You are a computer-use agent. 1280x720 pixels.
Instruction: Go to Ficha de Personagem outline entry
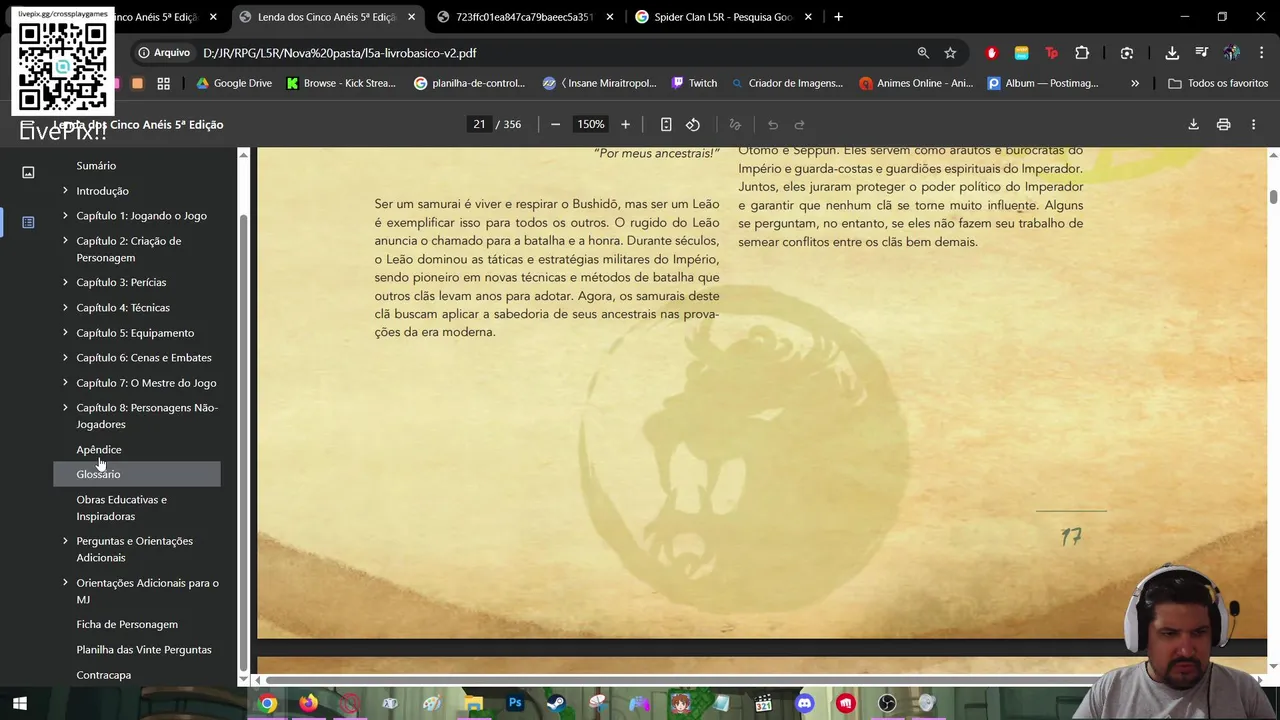pos(127,624)
